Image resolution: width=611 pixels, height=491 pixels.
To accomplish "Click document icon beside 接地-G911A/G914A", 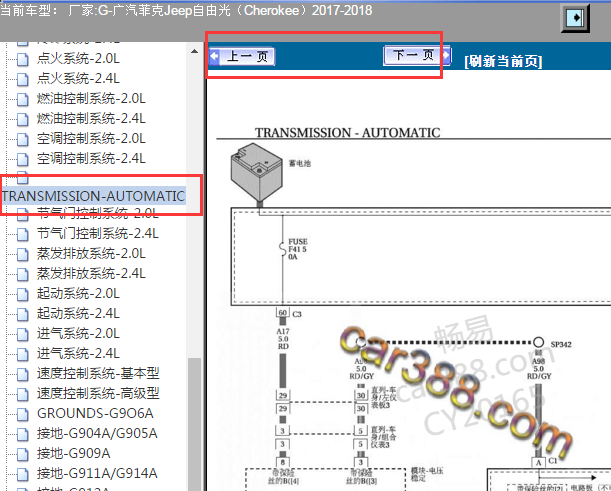I will pos(23,474).
